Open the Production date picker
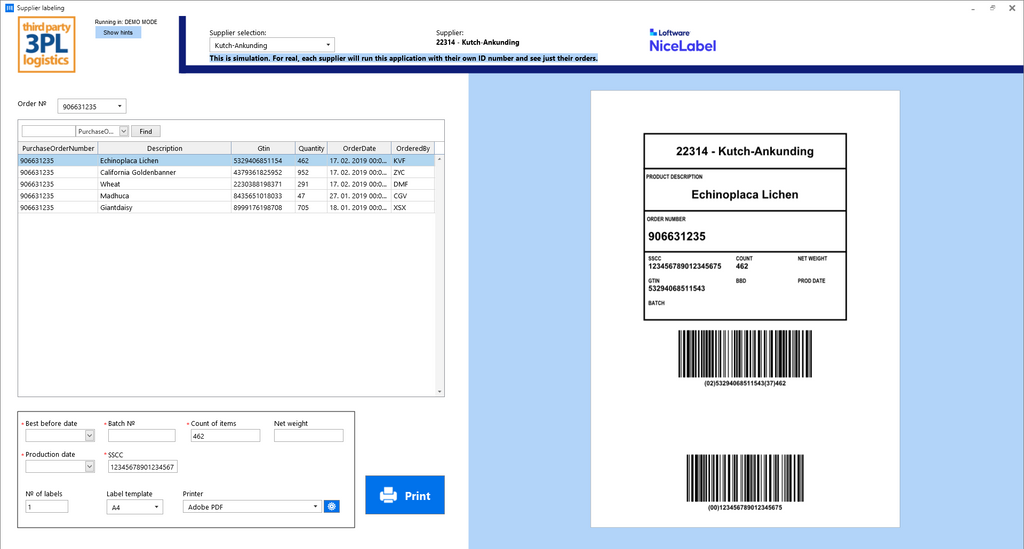This screenshot has width=1024, height=549. [x=89, y=467]
